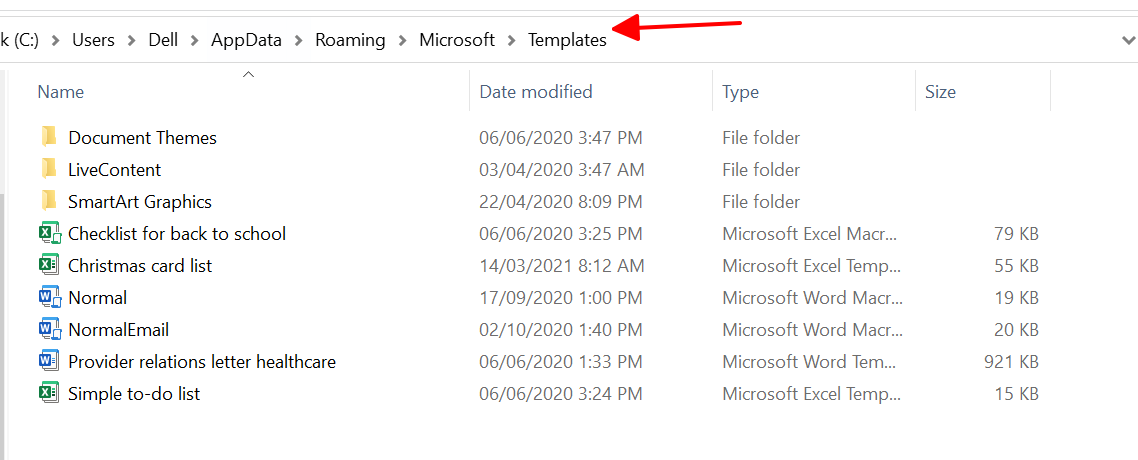Select the NormalEmail template file name
1138x460 pixels.
click(118, 329)
